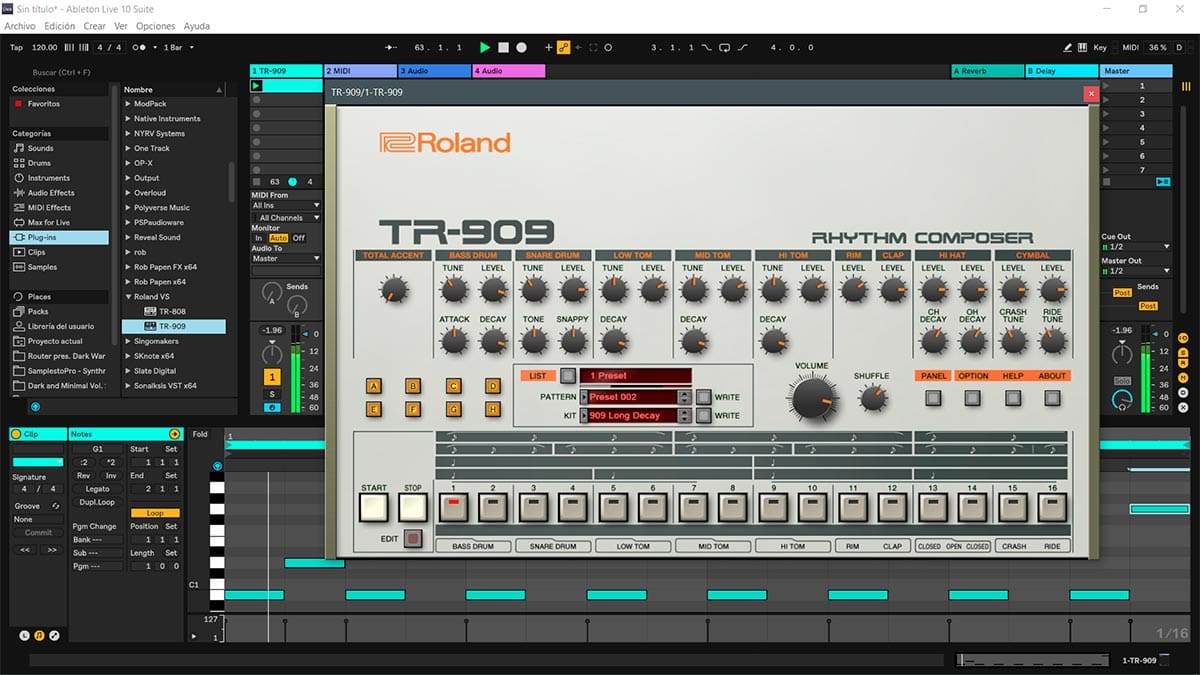Screen dimensions: 1200x675
Task: Expand the ModPack folder
Action: [x=128, y=104]
